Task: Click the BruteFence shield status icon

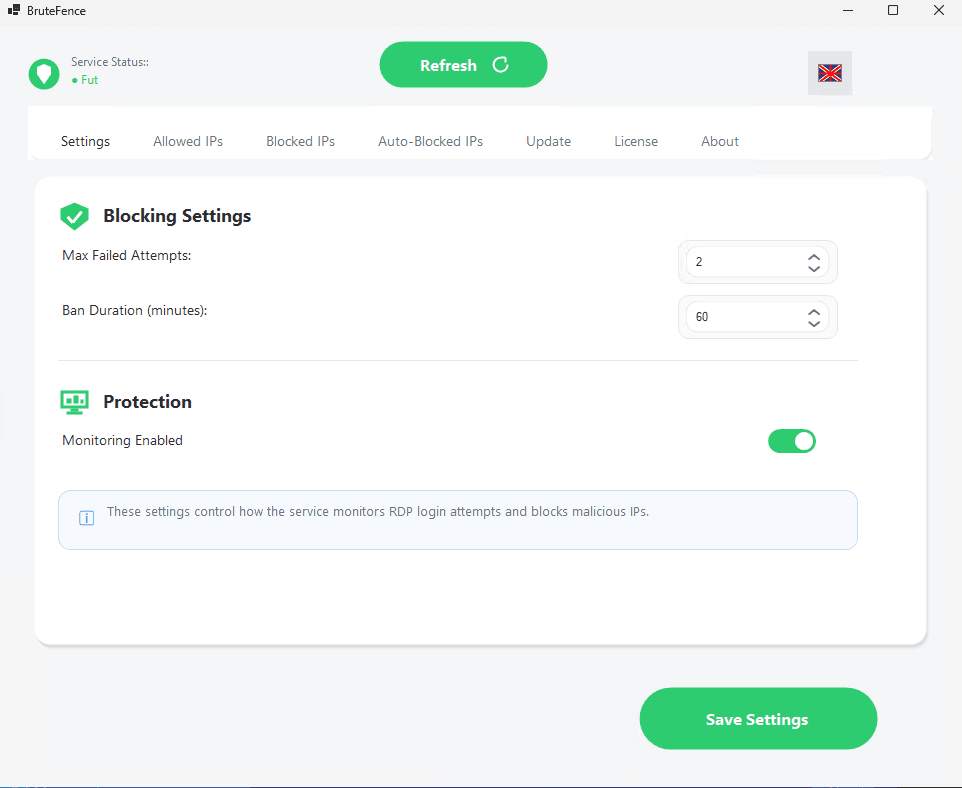Action: pos(43,73)
